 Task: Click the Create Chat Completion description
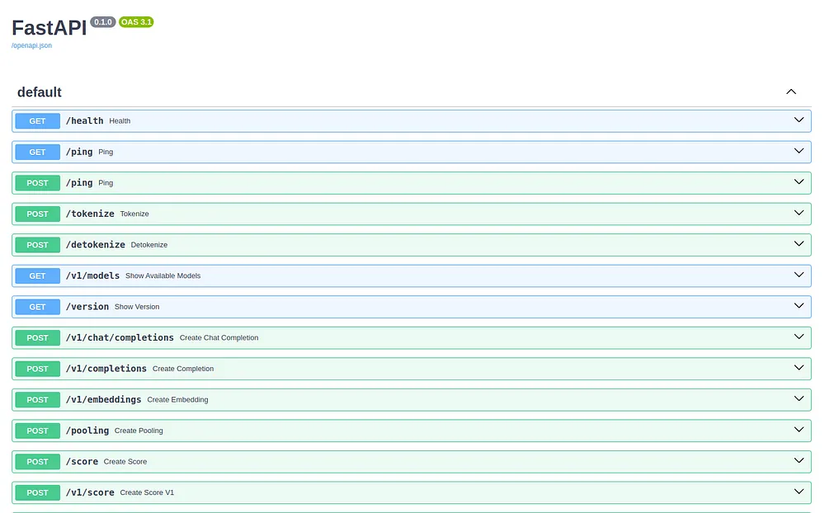coord(219,338)
